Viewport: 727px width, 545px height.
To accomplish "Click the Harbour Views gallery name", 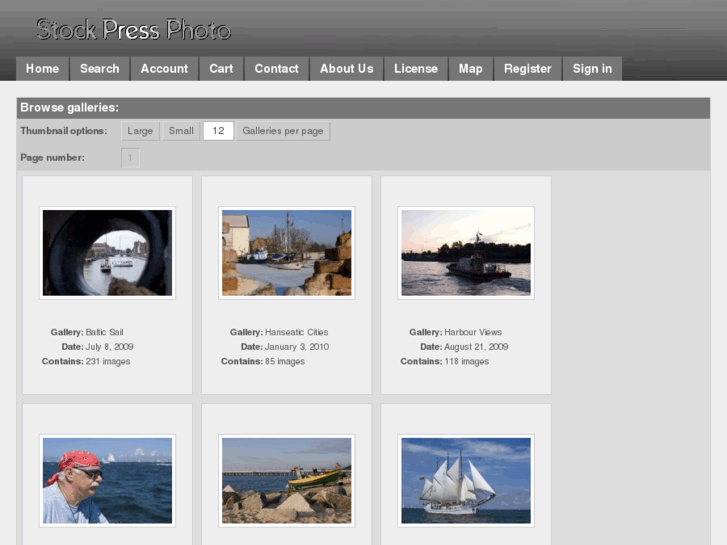I will click(473, 332).
